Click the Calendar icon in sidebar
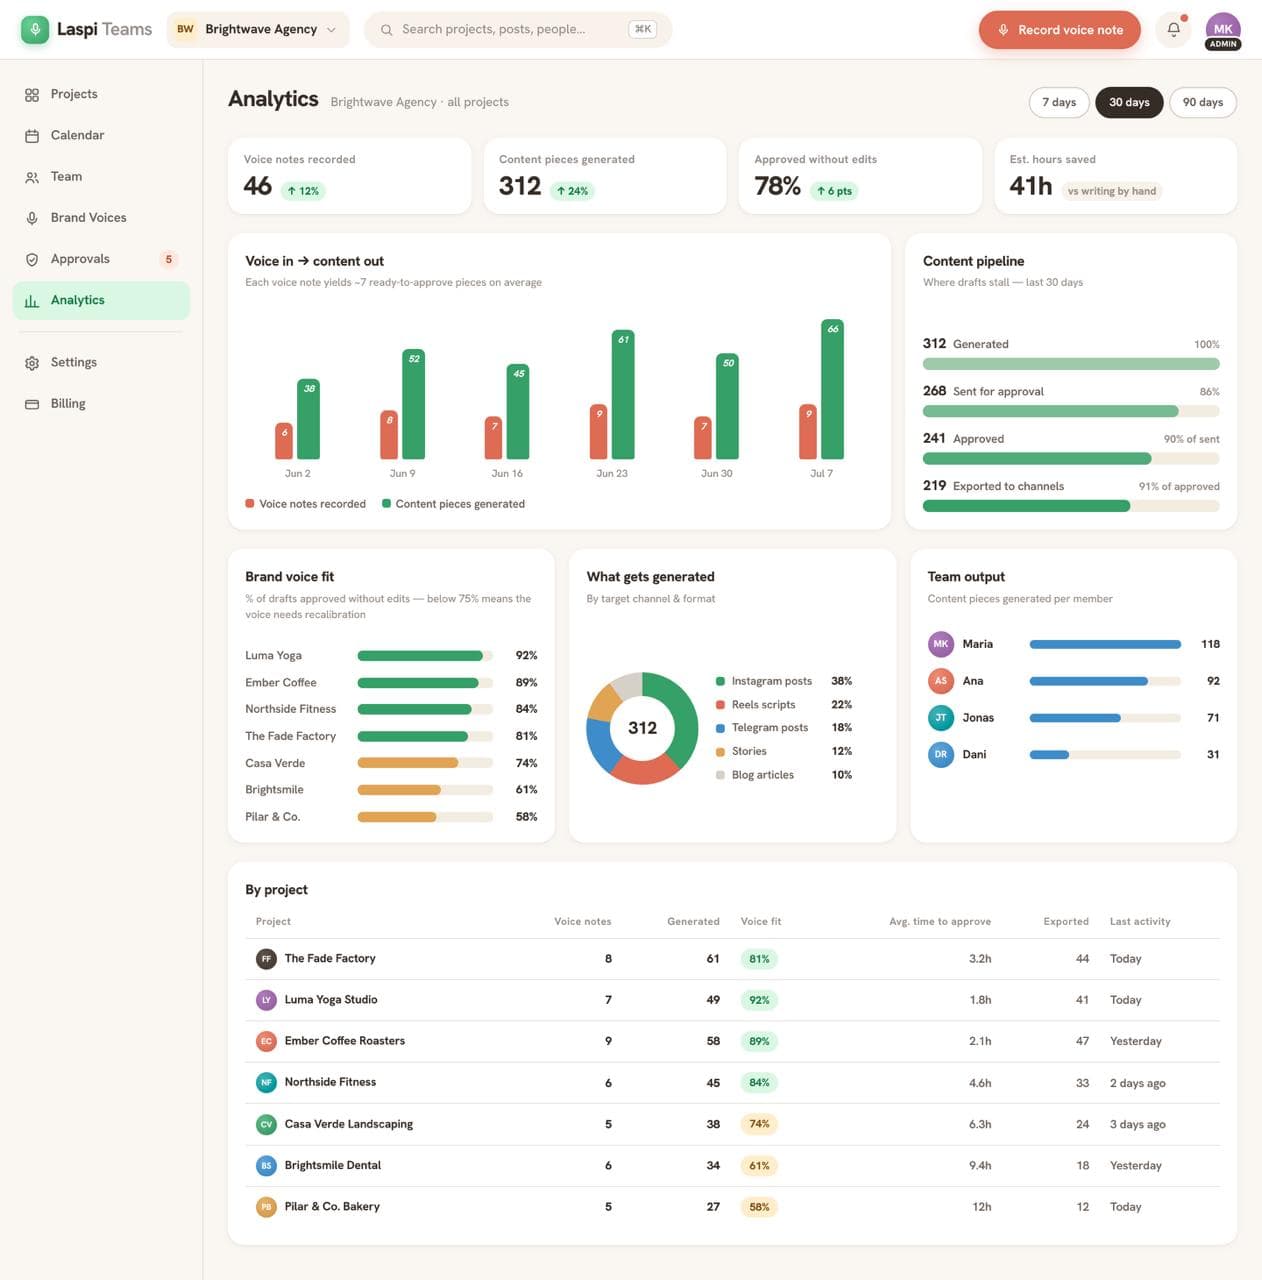The image size is (1262, 1280). tap(32, 136)
